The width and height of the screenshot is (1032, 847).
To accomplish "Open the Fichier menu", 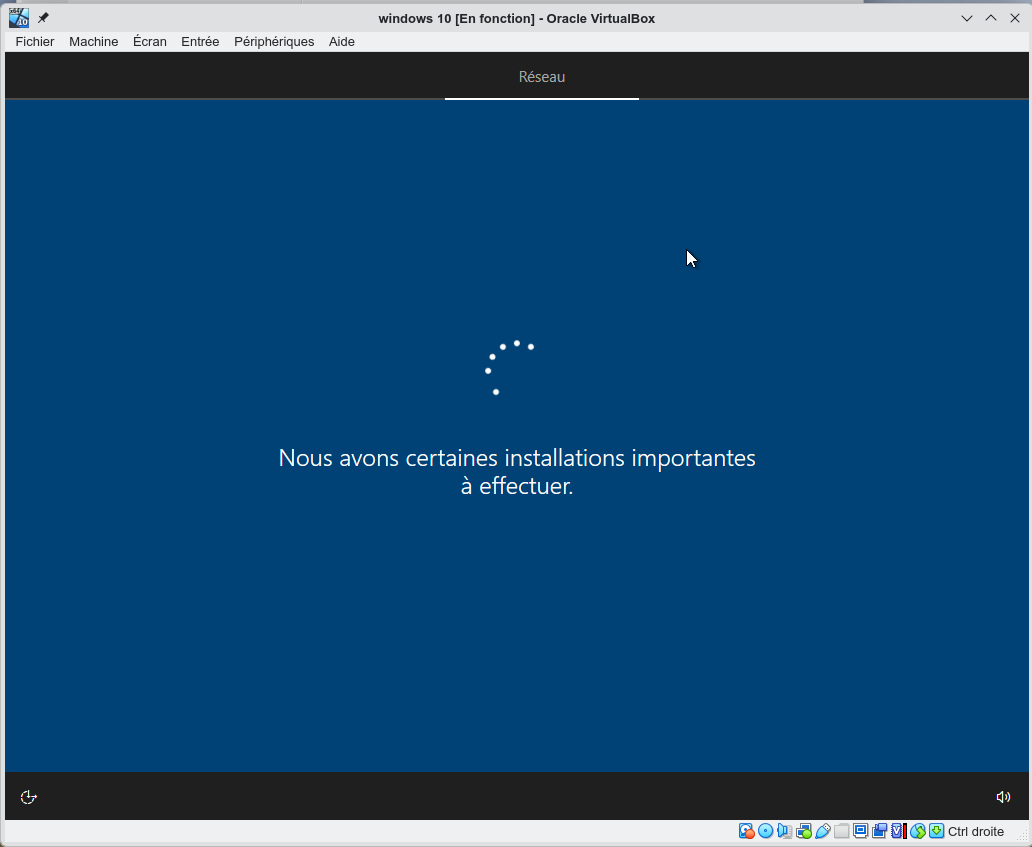I will pos(35,41).
